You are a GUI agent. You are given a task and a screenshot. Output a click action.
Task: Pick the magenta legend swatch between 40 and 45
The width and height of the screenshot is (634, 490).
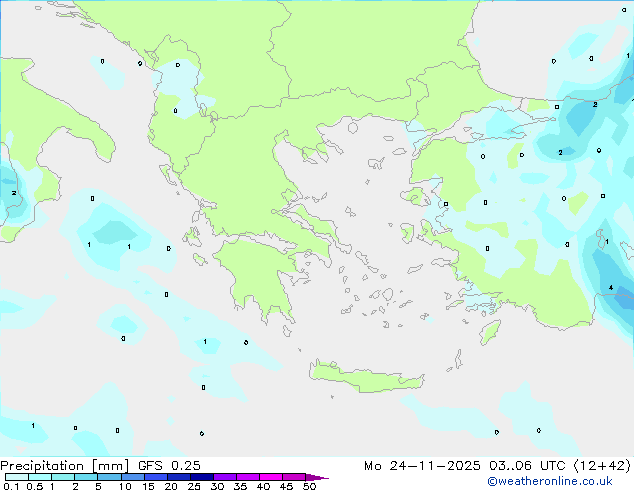(x=271, y=477)
